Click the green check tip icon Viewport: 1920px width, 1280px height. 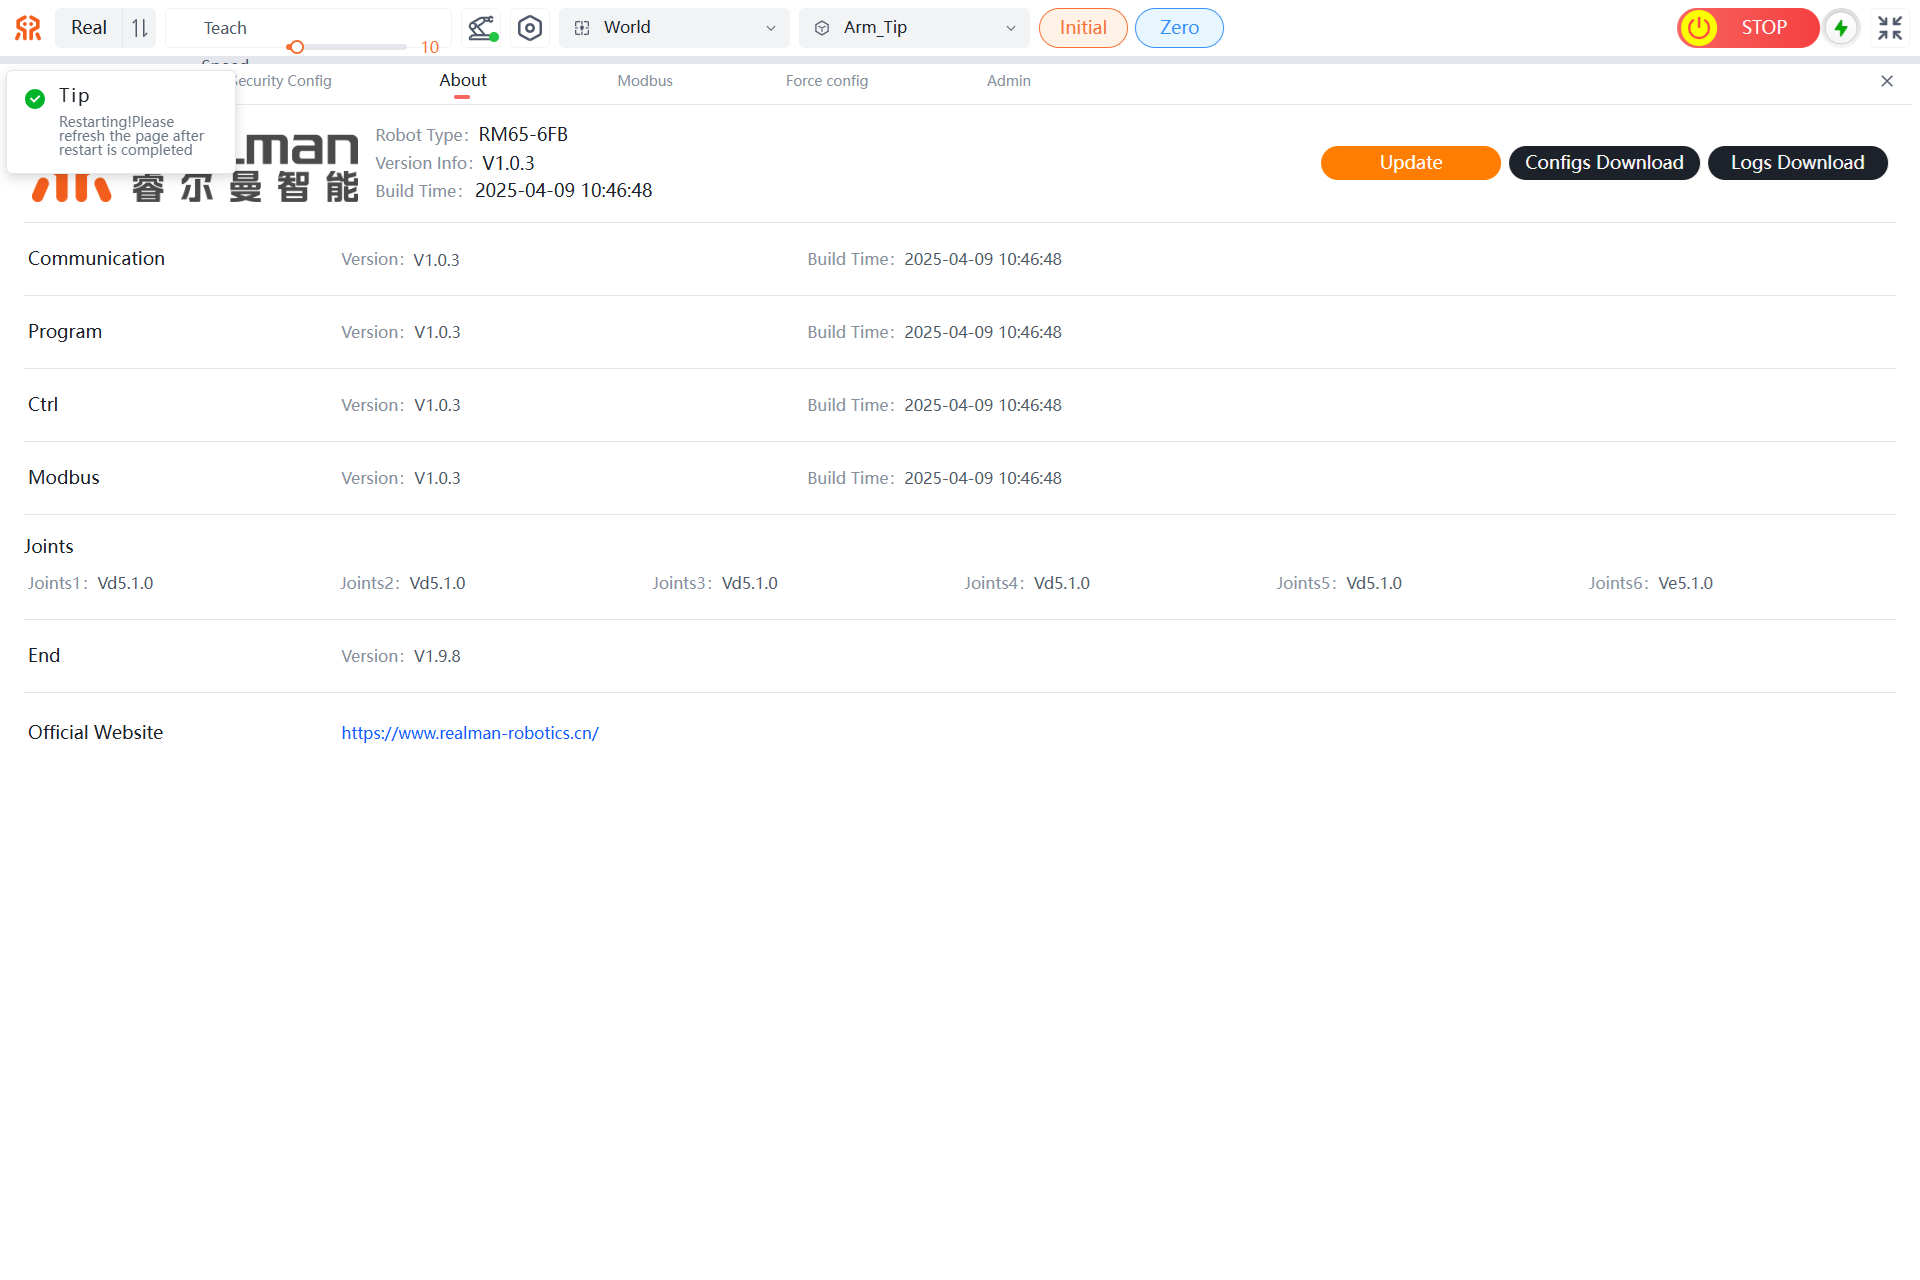[x=35, y=98]
